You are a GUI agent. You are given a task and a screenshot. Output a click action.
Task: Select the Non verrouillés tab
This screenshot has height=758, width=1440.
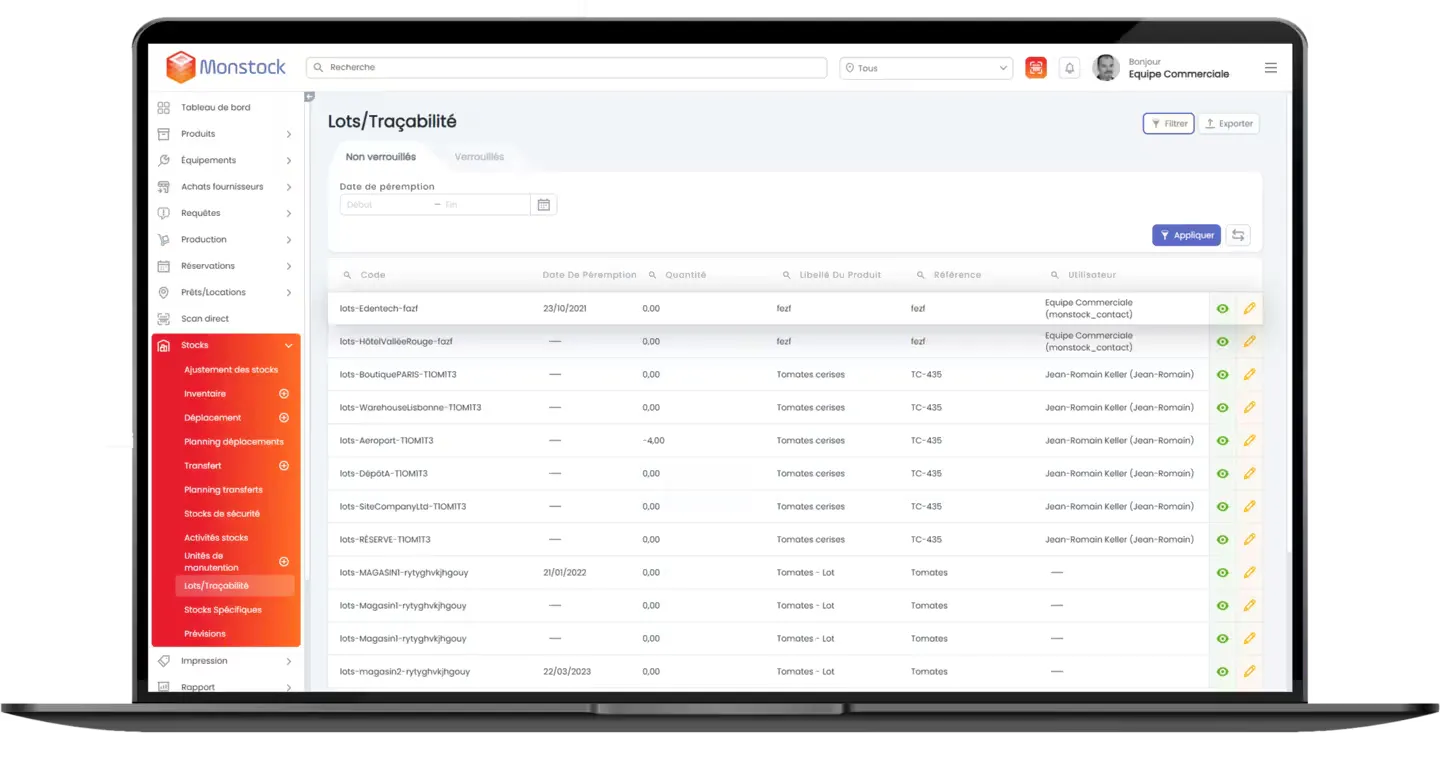(381, 157)
